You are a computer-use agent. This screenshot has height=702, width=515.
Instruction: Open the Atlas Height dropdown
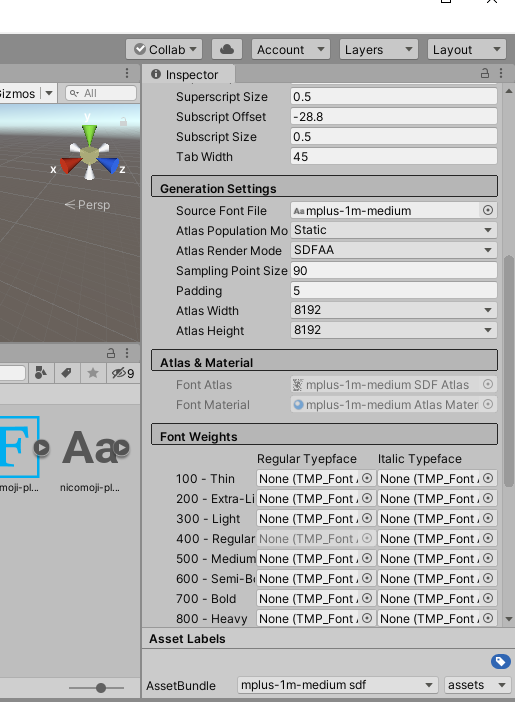pyautogui.click(x=394, y=330)
